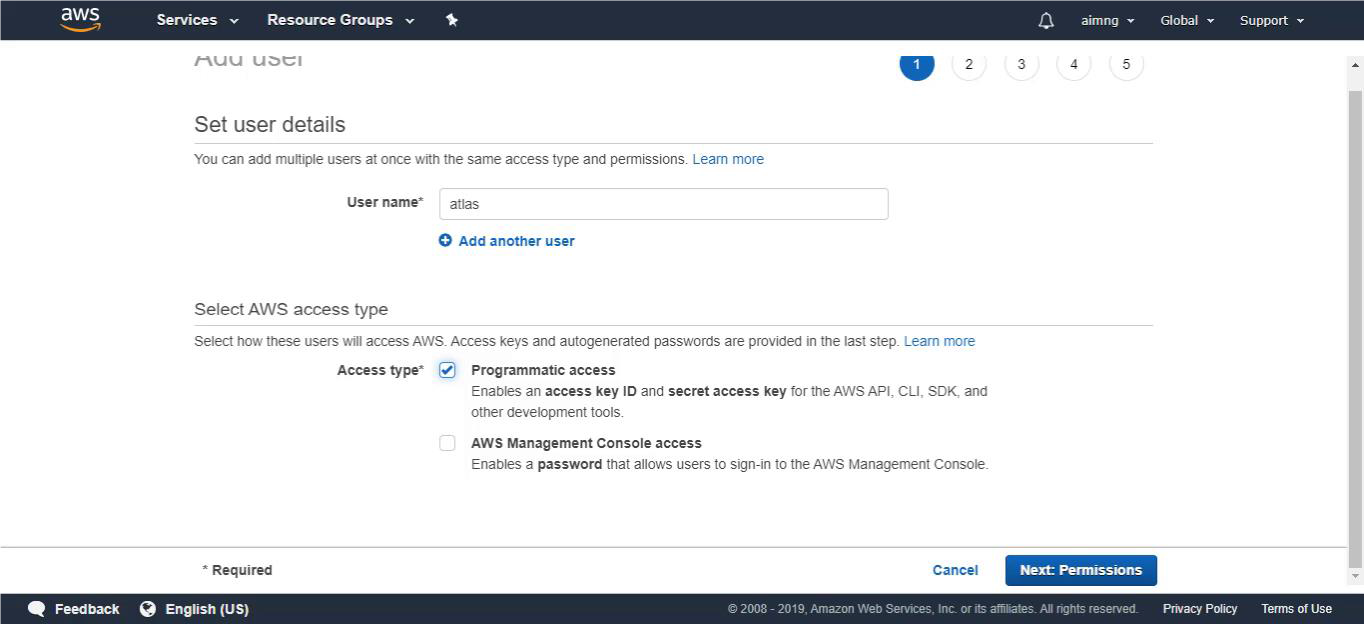Screen dimensions: 1364x624
Task: Open the Terms of Use link
Action: (x=1296, y=609)
